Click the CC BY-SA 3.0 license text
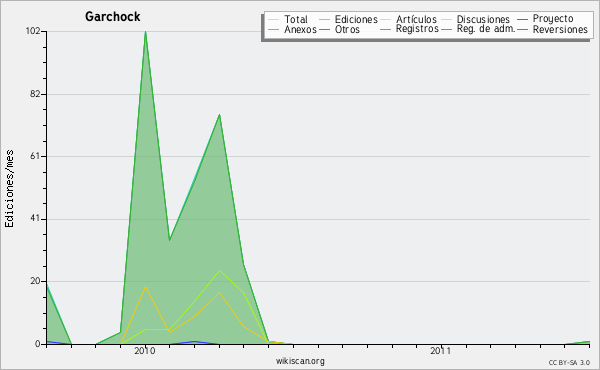This screenshot has width=600, height=370. point(569,363)
